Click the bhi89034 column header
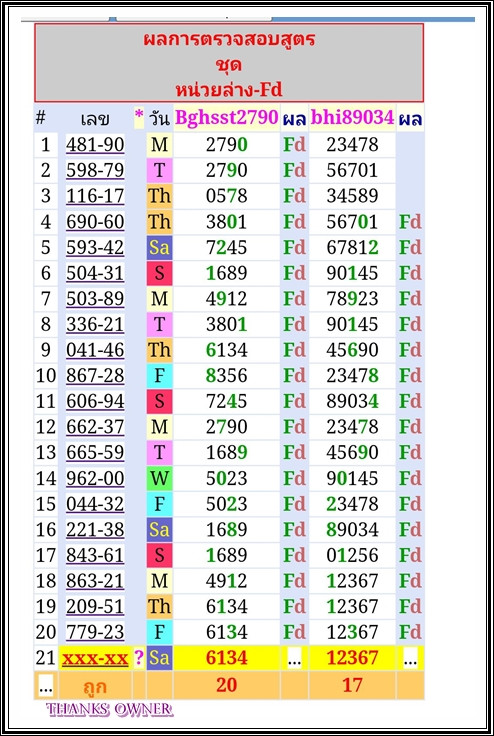494x736 pixels. [x=352, y=118]
